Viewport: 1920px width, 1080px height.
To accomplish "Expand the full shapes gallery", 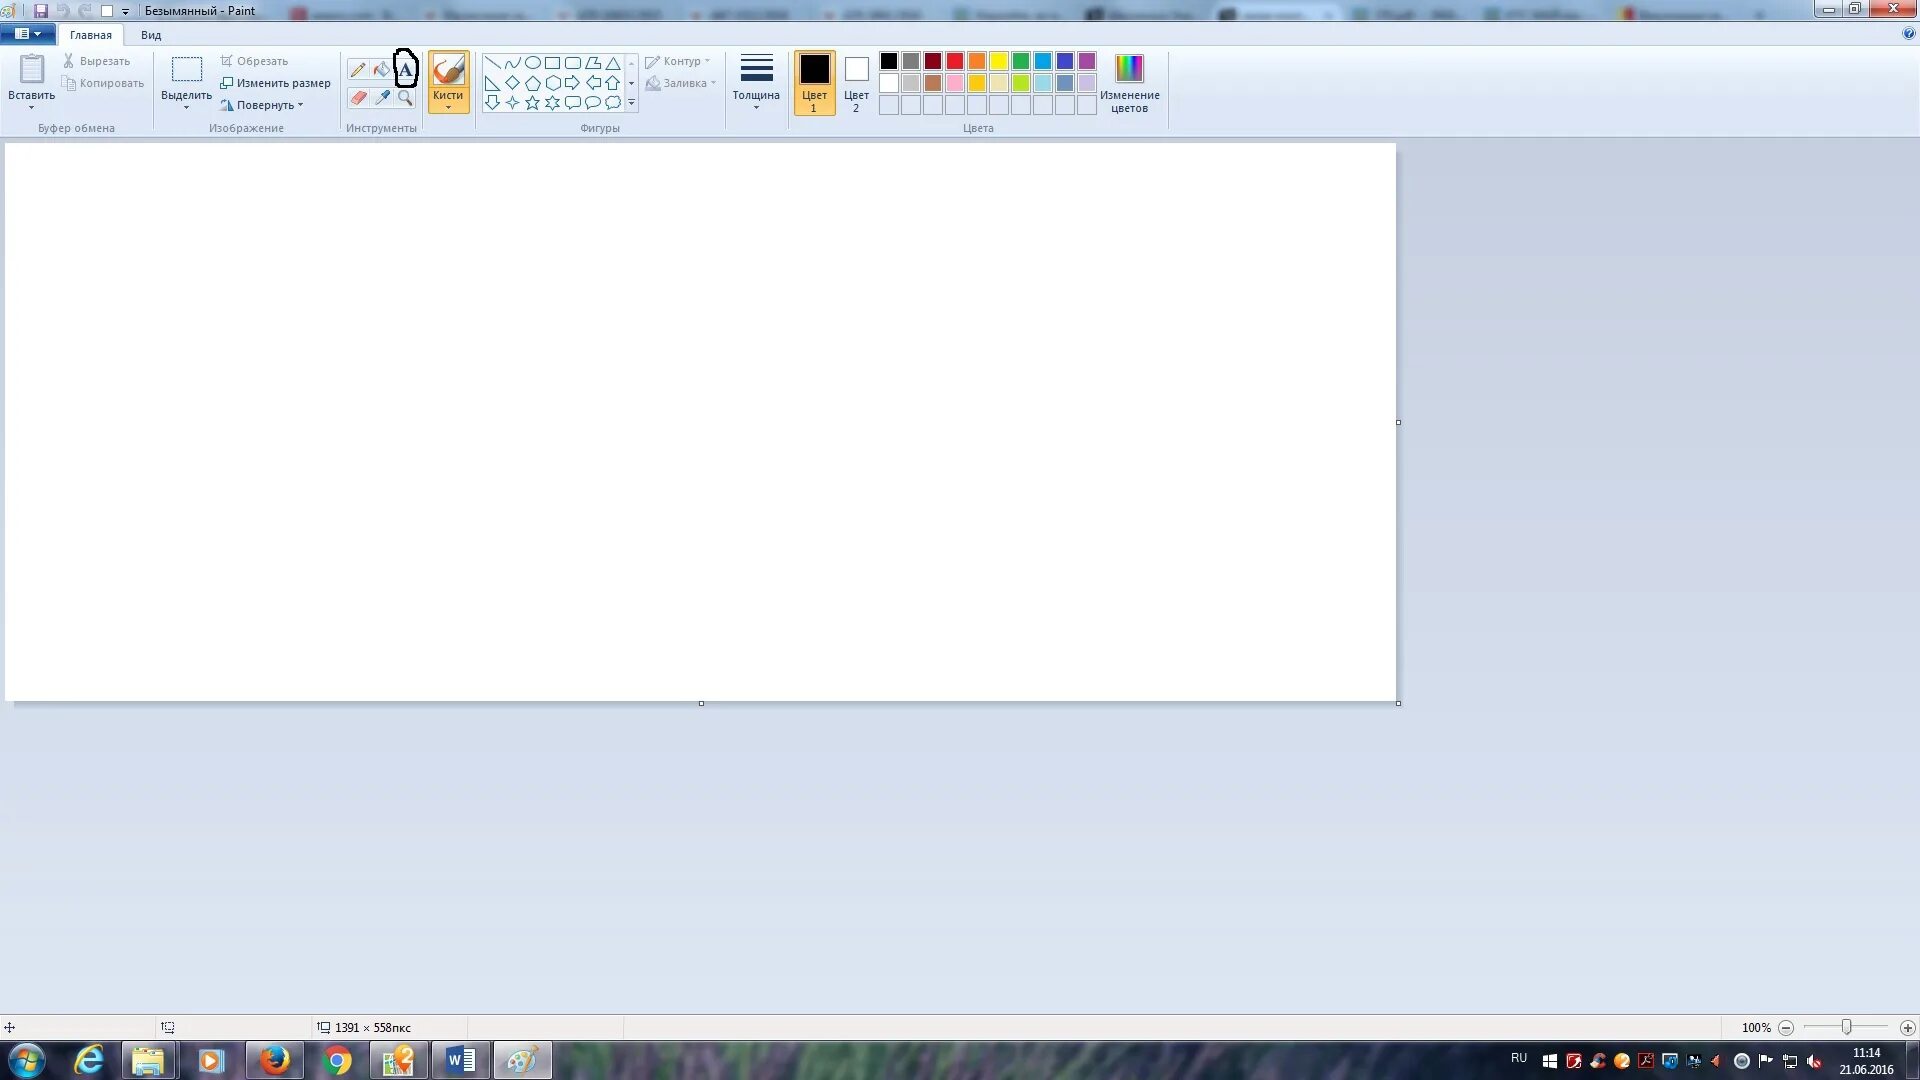I will pos(631,103).
